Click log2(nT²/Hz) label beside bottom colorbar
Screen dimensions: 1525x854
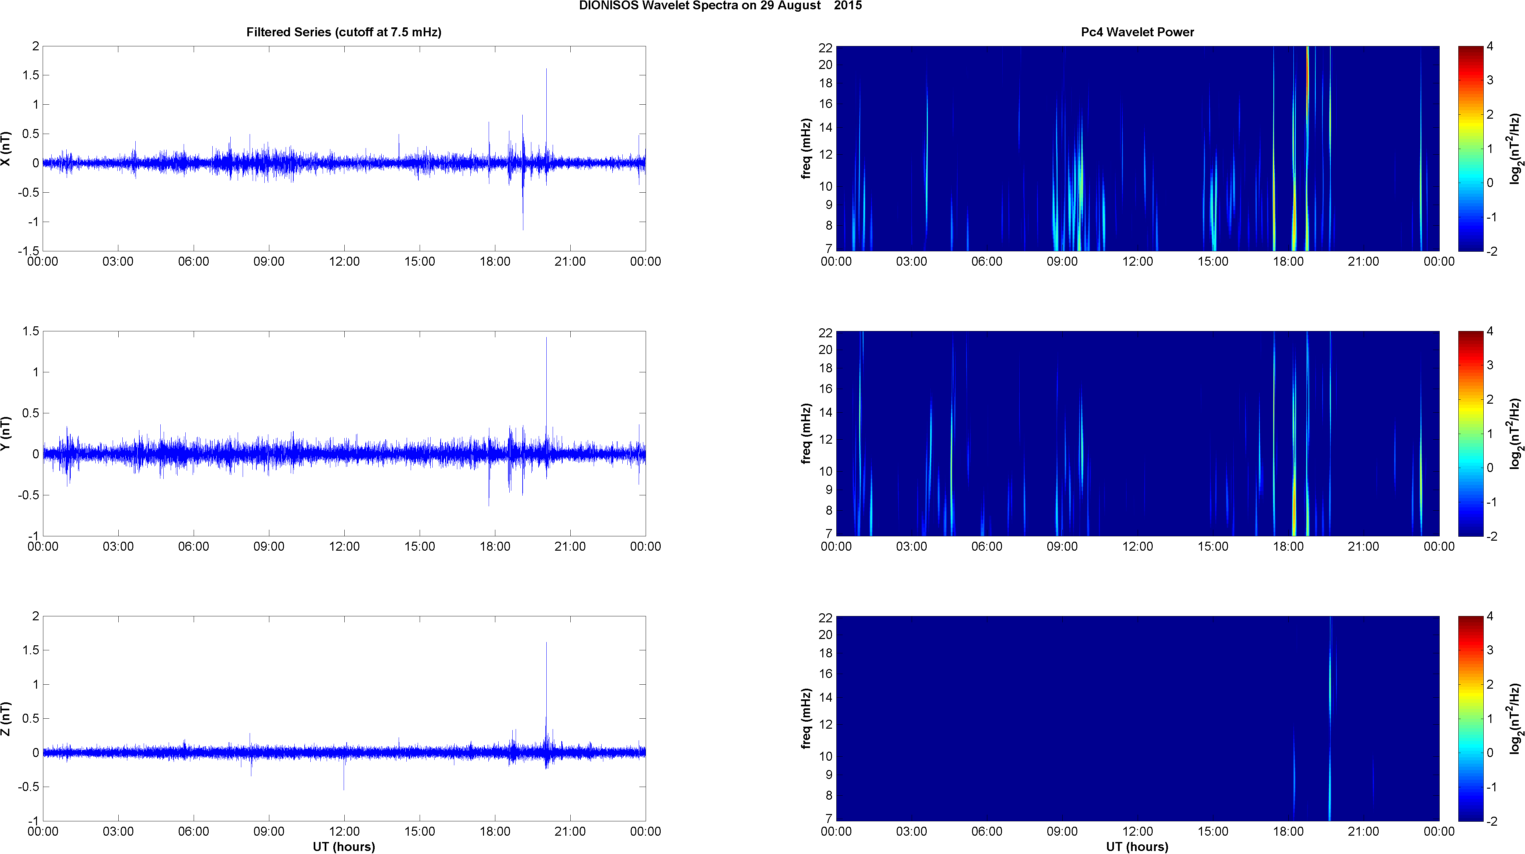(x=1517, y=718)
